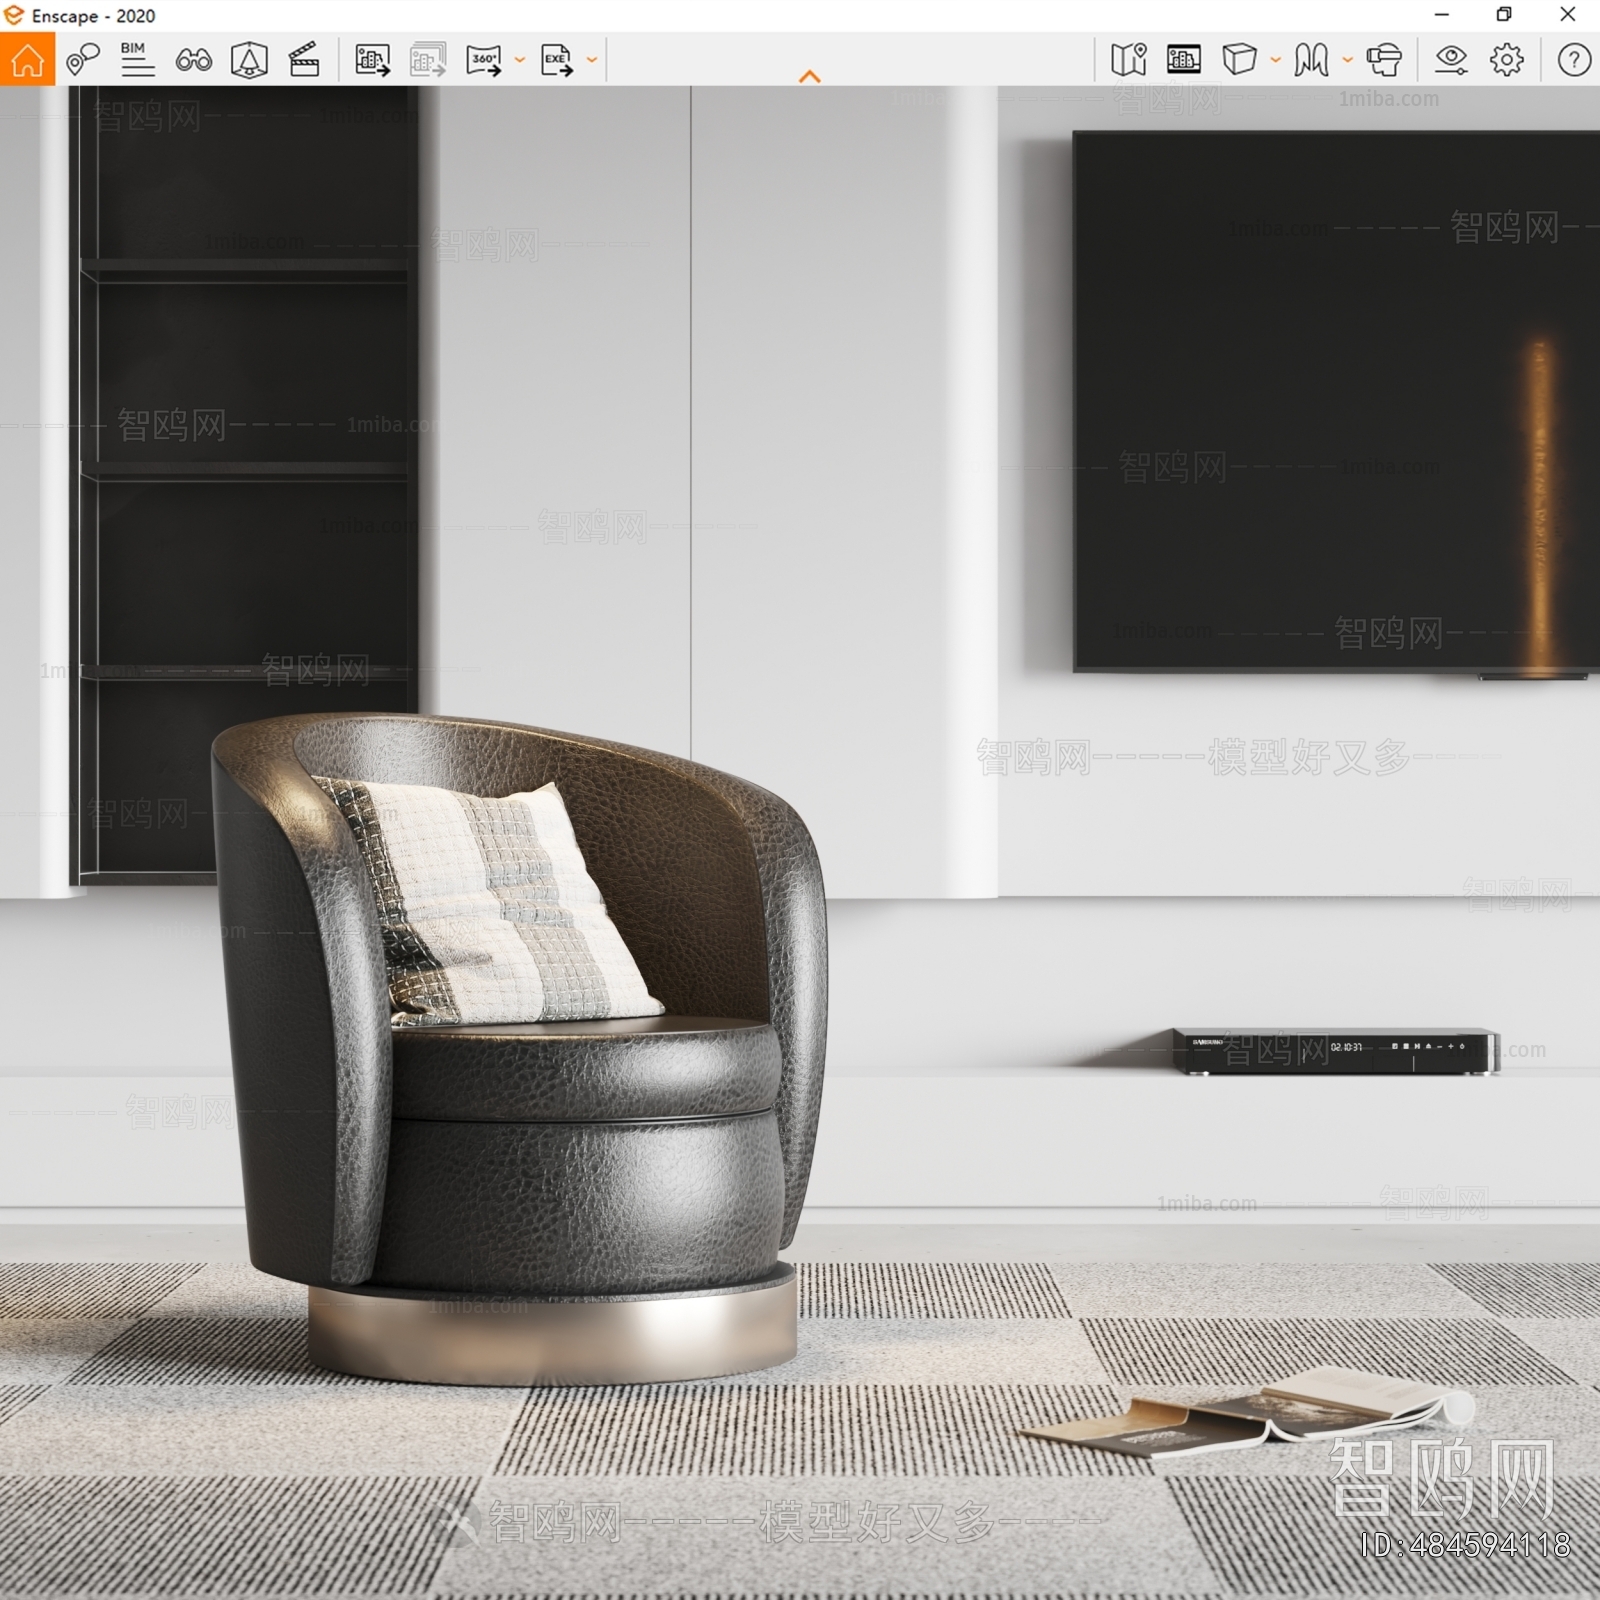Screen dimensions: 1600x1600
Task: Open the projection mode dropdown arrow
Action: (1275, 60)
